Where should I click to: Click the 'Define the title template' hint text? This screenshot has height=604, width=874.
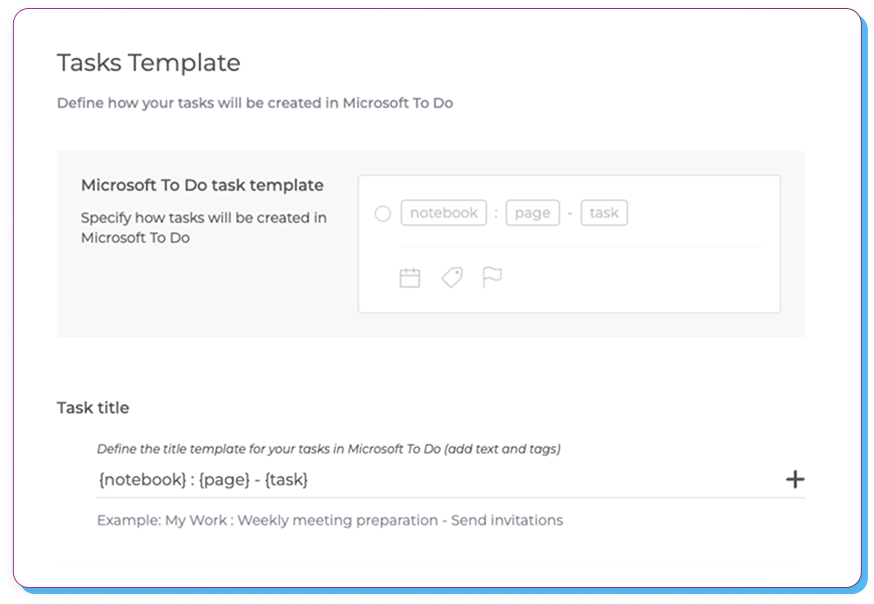point(329,449)
